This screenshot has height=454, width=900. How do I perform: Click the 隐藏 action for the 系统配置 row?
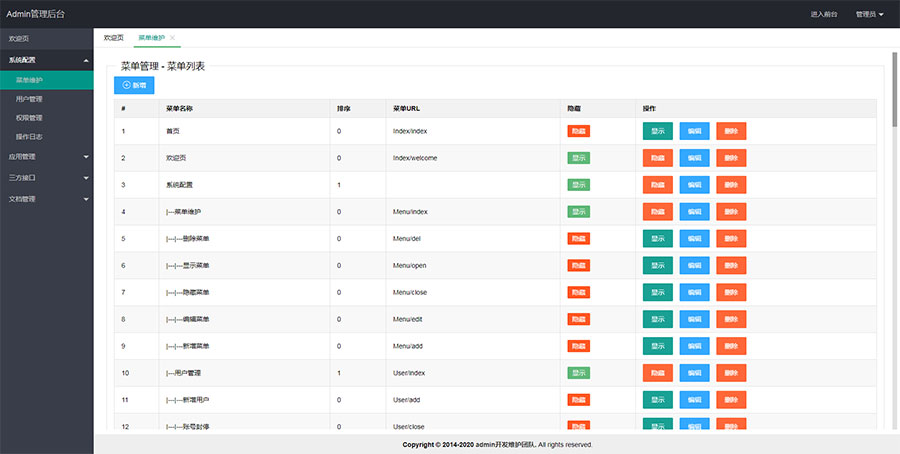(x=657, y=185)
